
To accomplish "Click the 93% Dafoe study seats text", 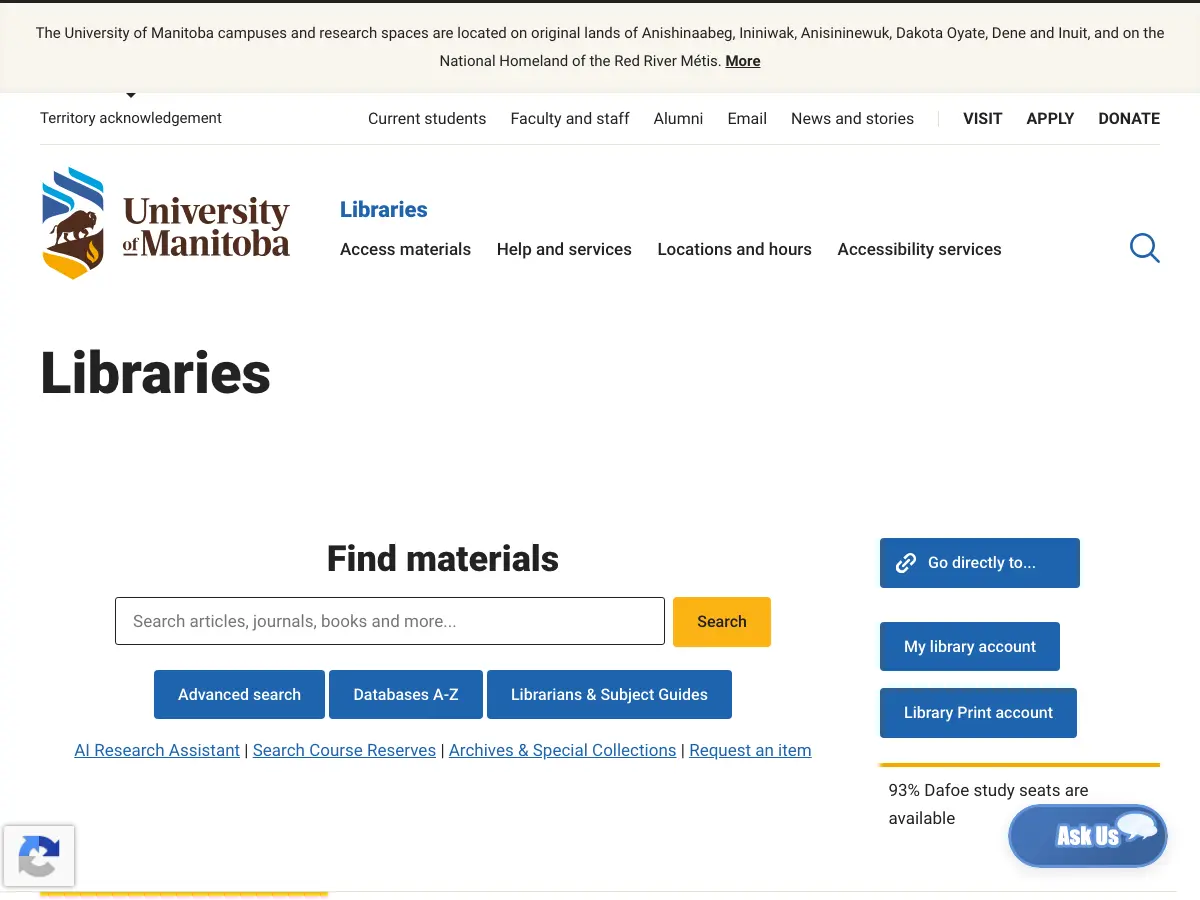I will (988, 804).
